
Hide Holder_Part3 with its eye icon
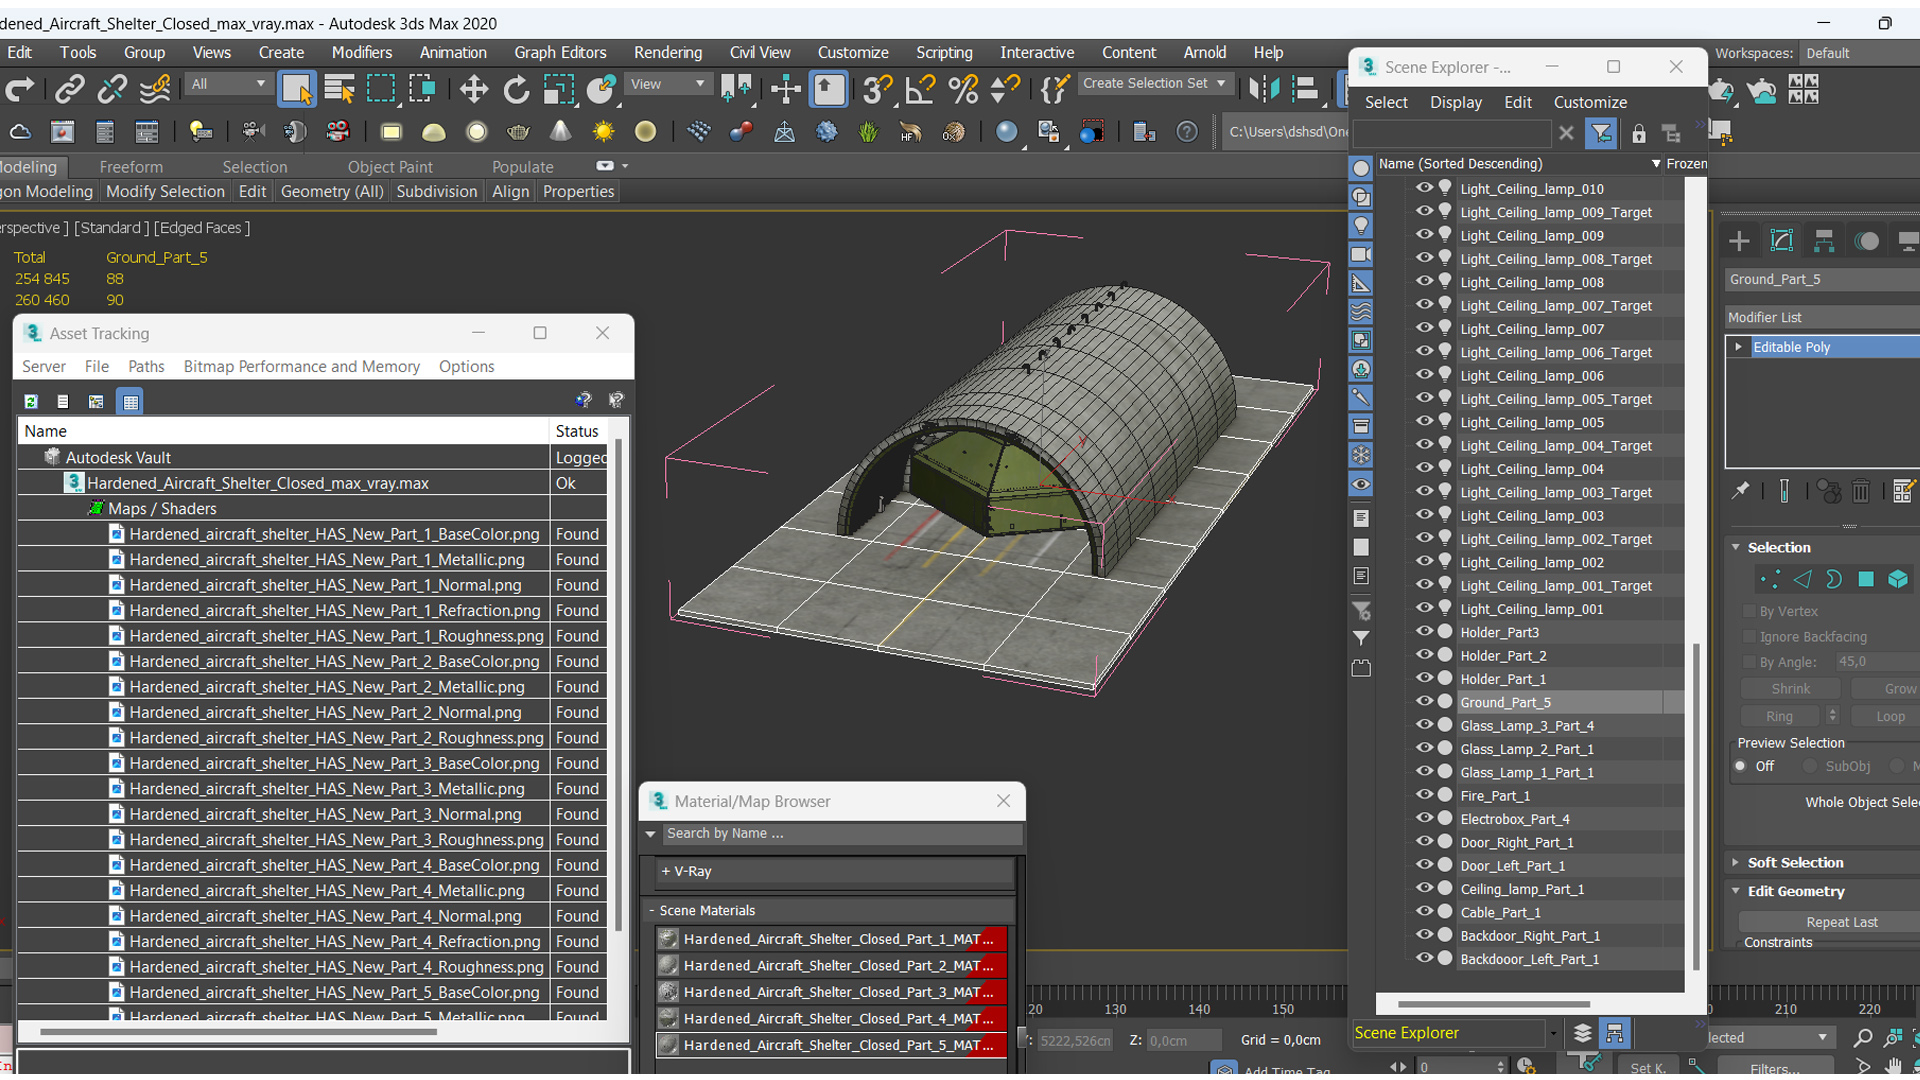tap(1424, 631)
